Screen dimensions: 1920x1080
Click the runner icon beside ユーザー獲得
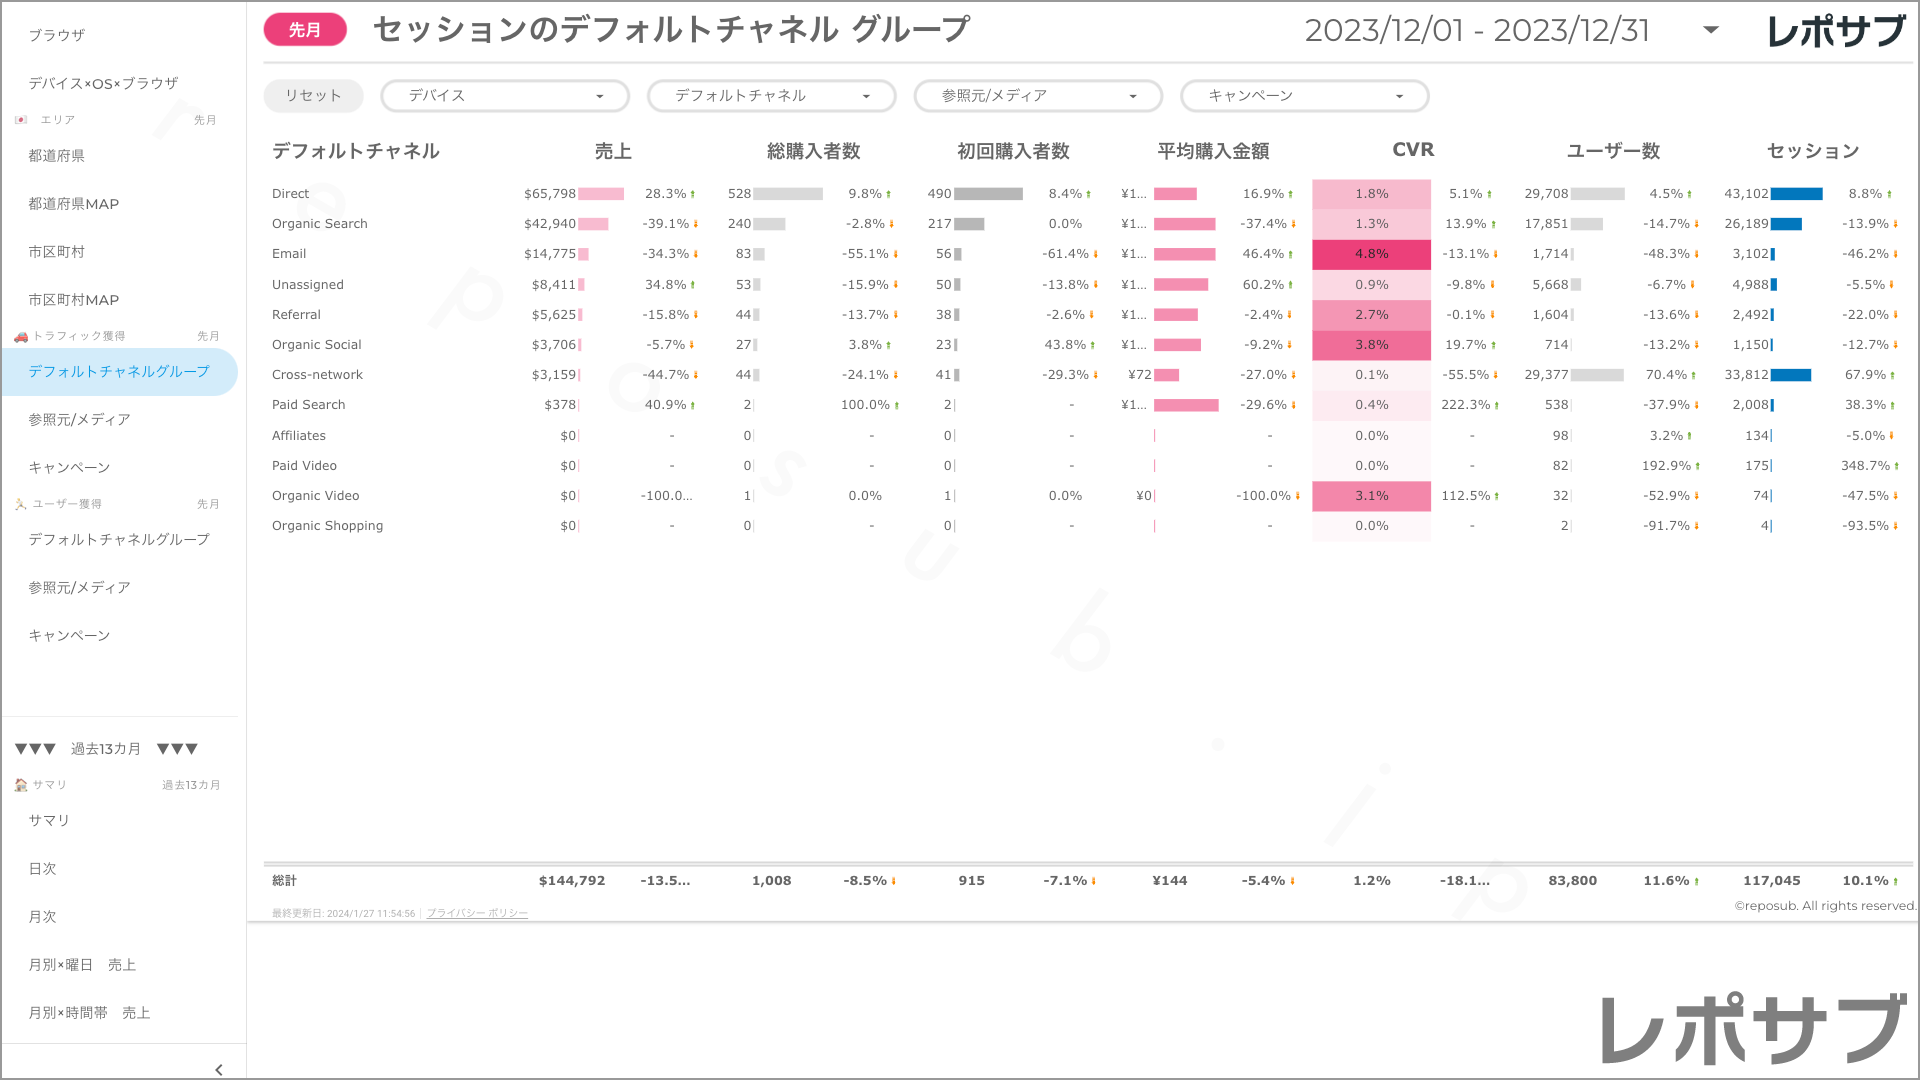(x=21, y=504)
